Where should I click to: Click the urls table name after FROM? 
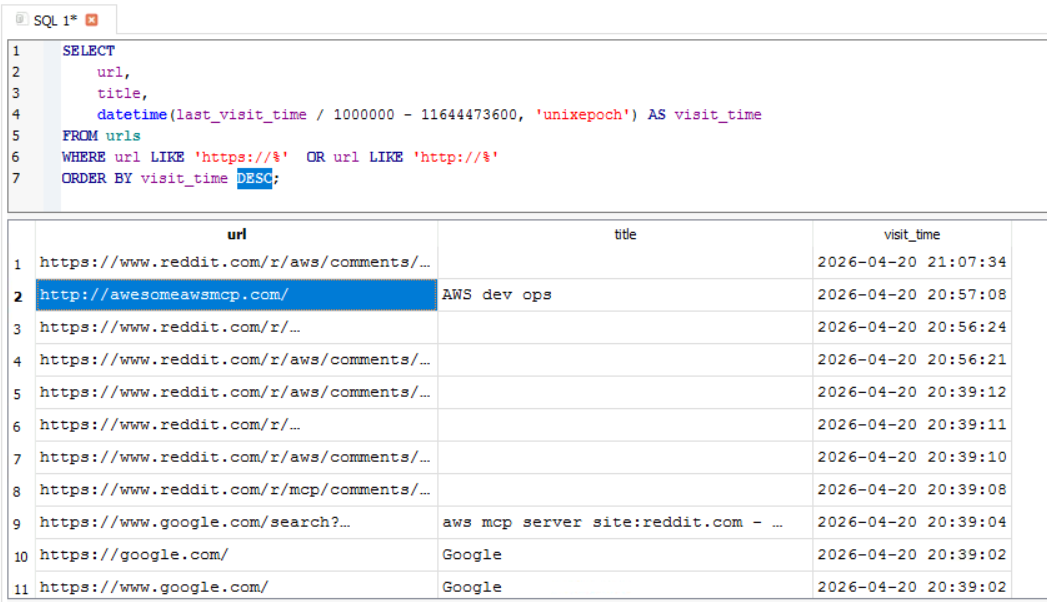pyautogui.click(x=123, y=135)
